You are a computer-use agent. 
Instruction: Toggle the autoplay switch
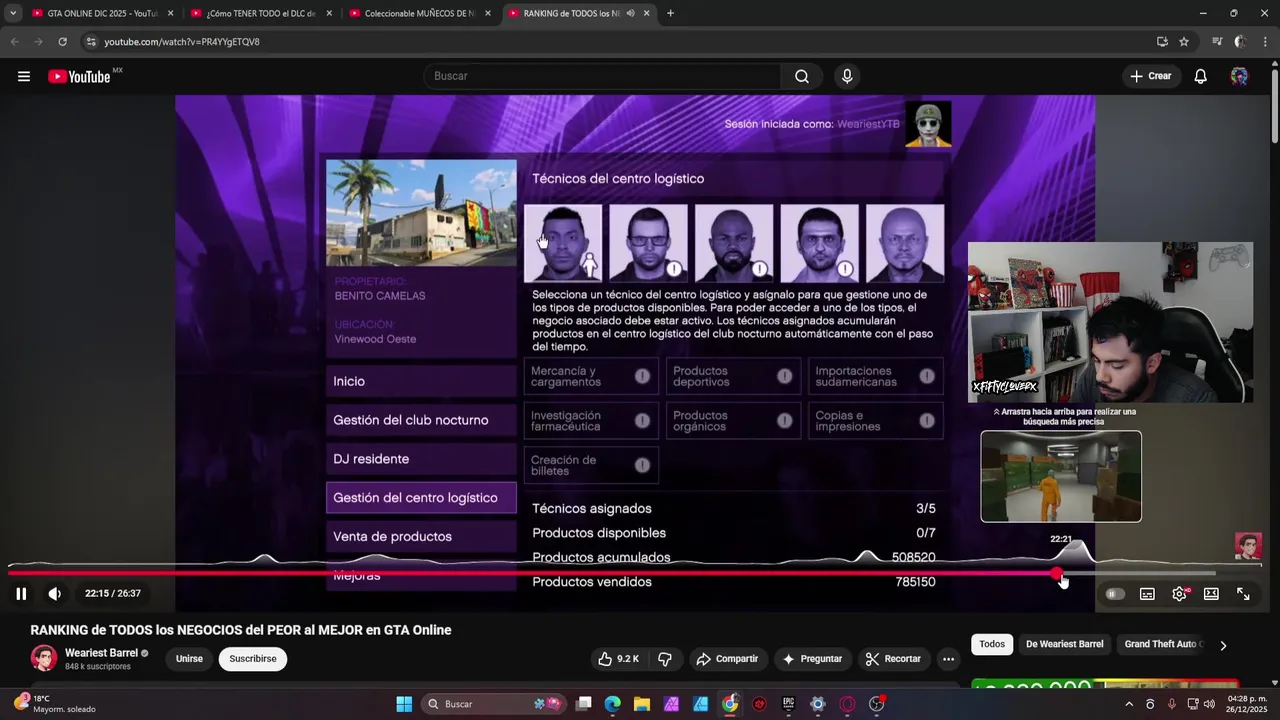[x=1115, y=594]
